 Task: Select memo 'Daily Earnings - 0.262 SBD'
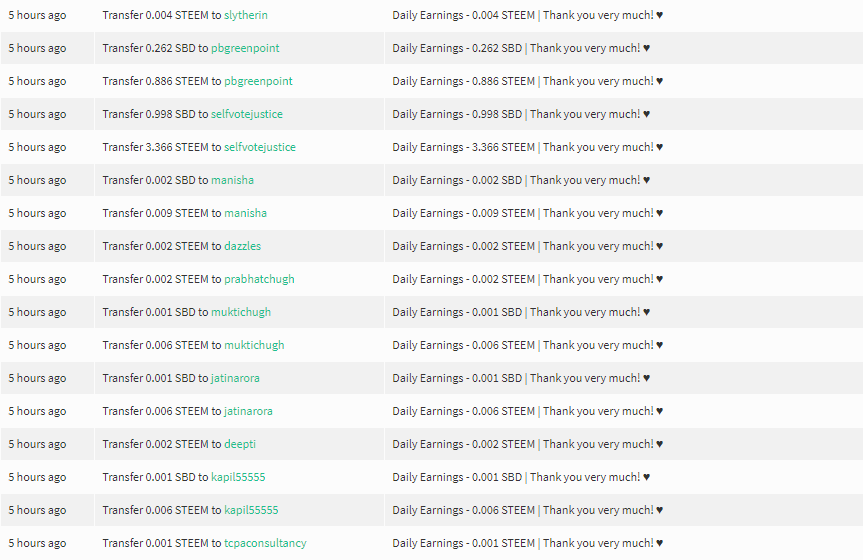[x=457, y=48]
